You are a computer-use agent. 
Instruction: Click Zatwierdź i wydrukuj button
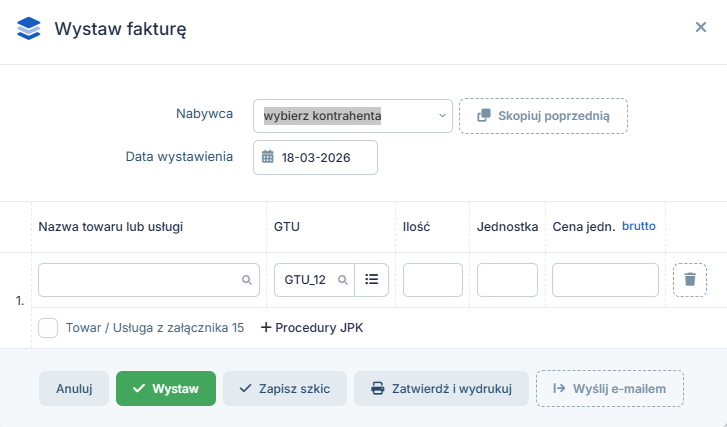441,388
